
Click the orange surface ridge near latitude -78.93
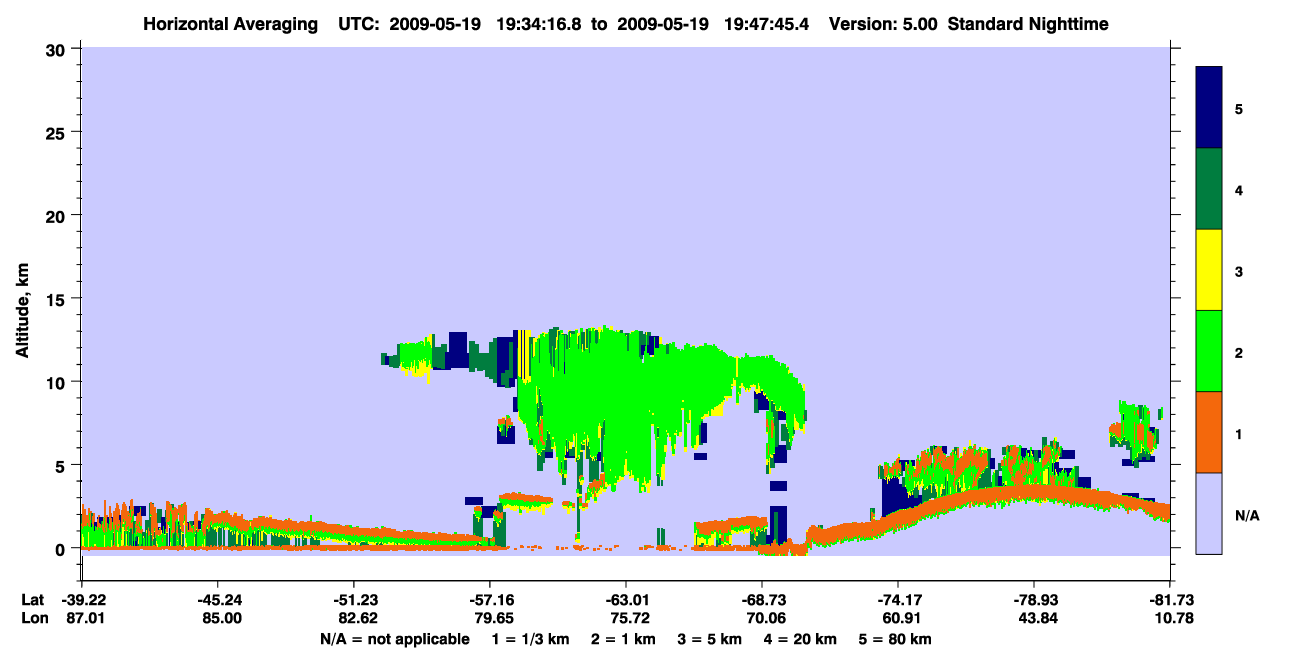pyautogui.click(x=1034, y=492)
